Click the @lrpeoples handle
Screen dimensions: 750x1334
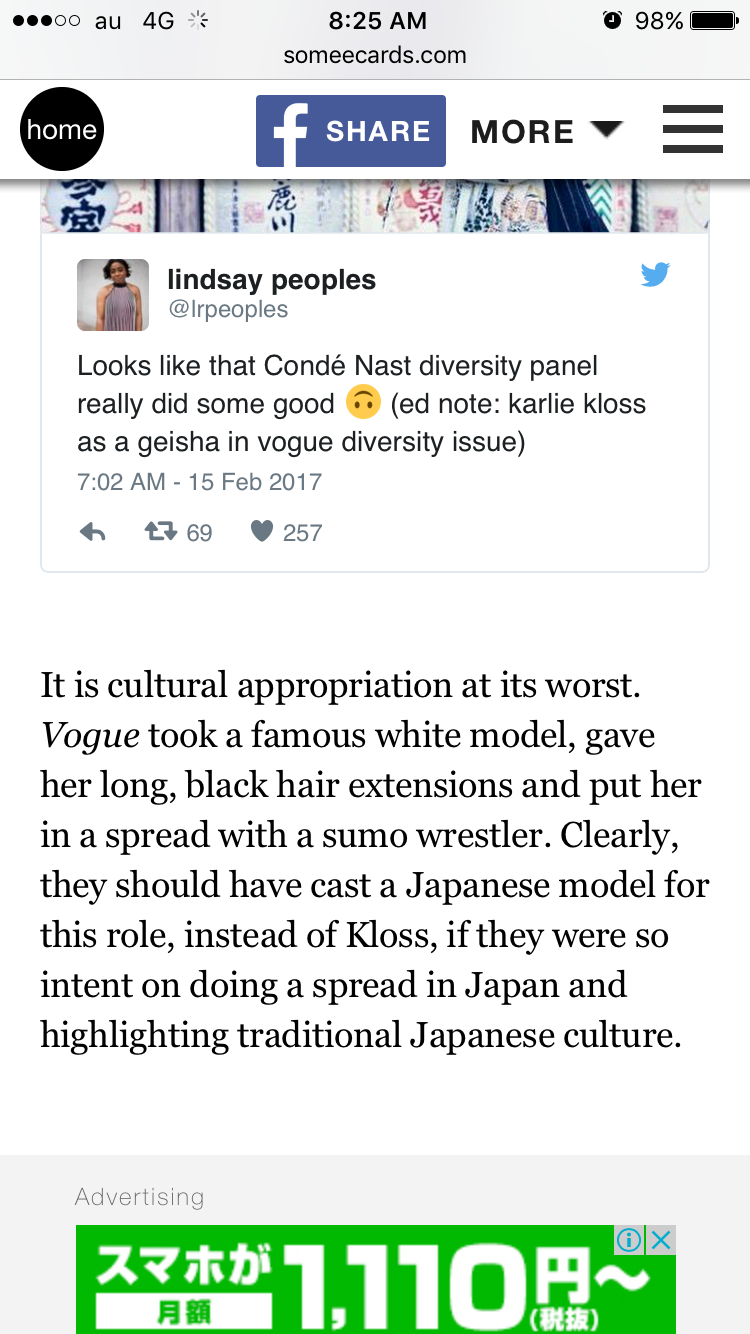(x=228, y=310)
